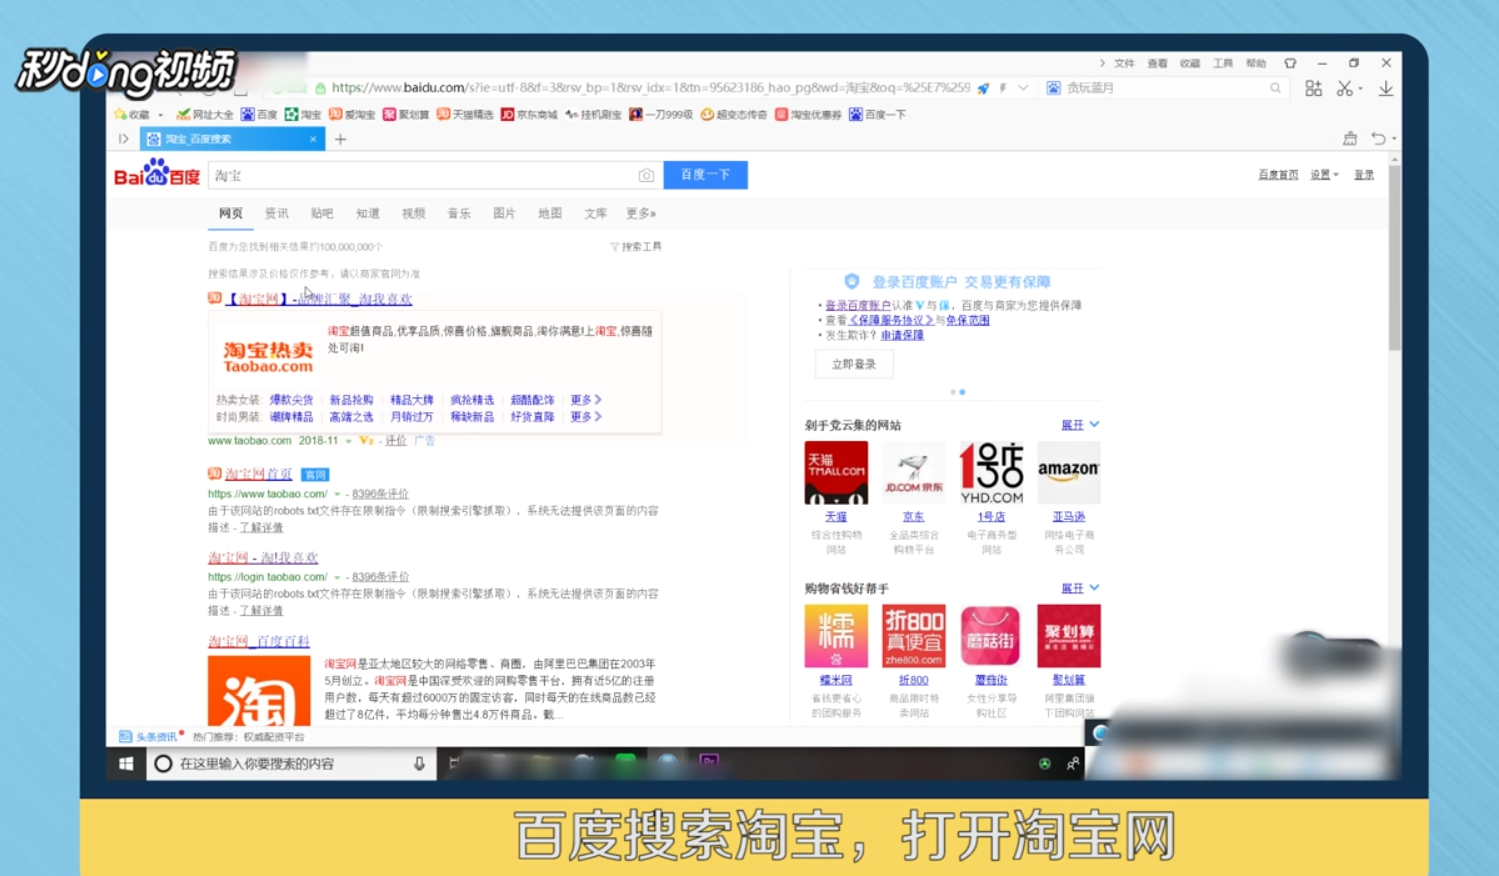This screenshot has height=876, width=1499.
Task: Open the 登录百度账户 link
Action: coord(857,306)
